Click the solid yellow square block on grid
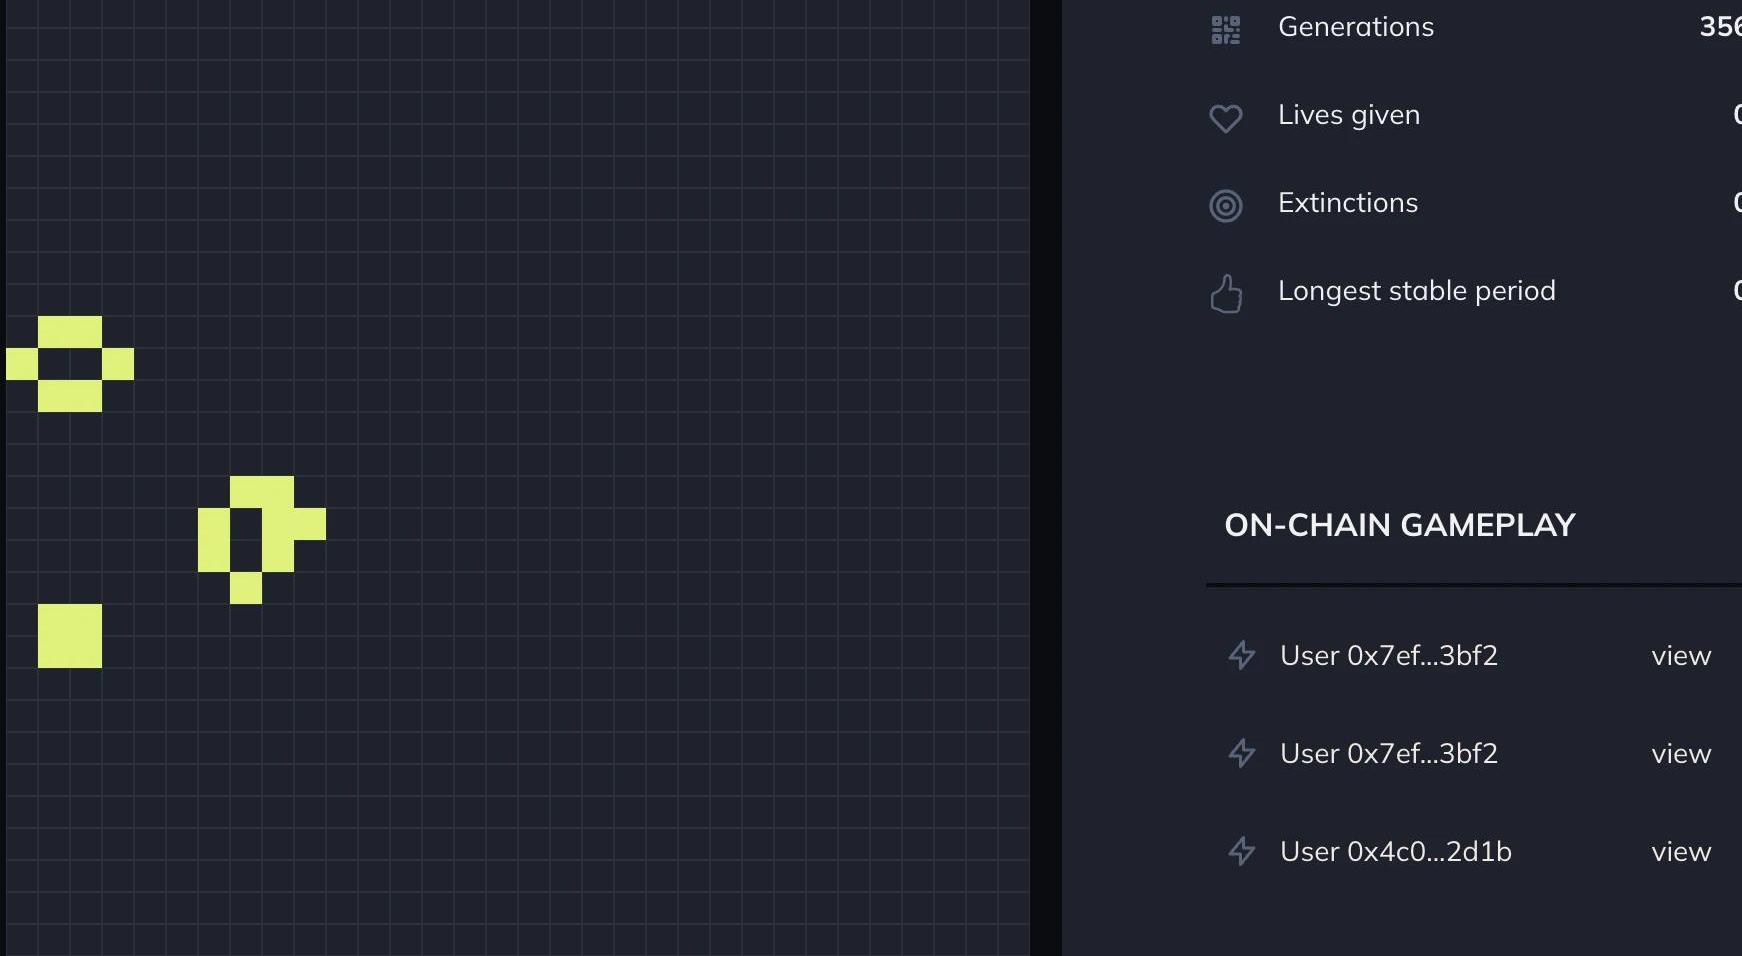Image resolution: width=1742 pixels, height=956 pixels. [70, 636]
